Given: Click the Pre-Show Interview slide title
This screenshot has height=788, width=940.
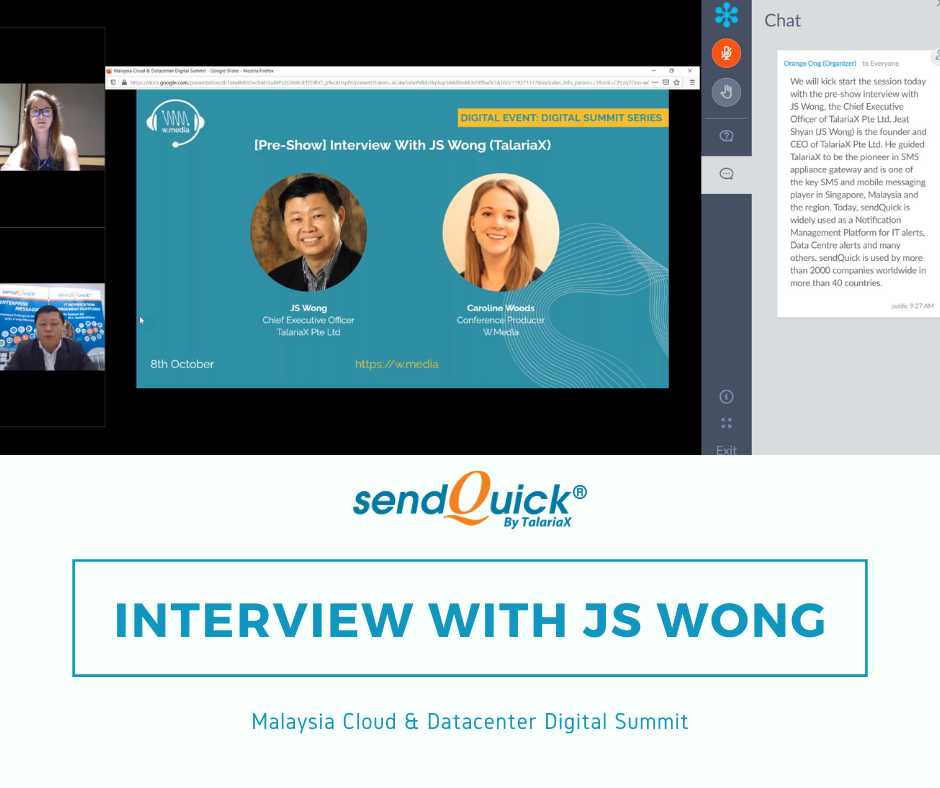Looking at the screenshot, I should tap(402, 145).
